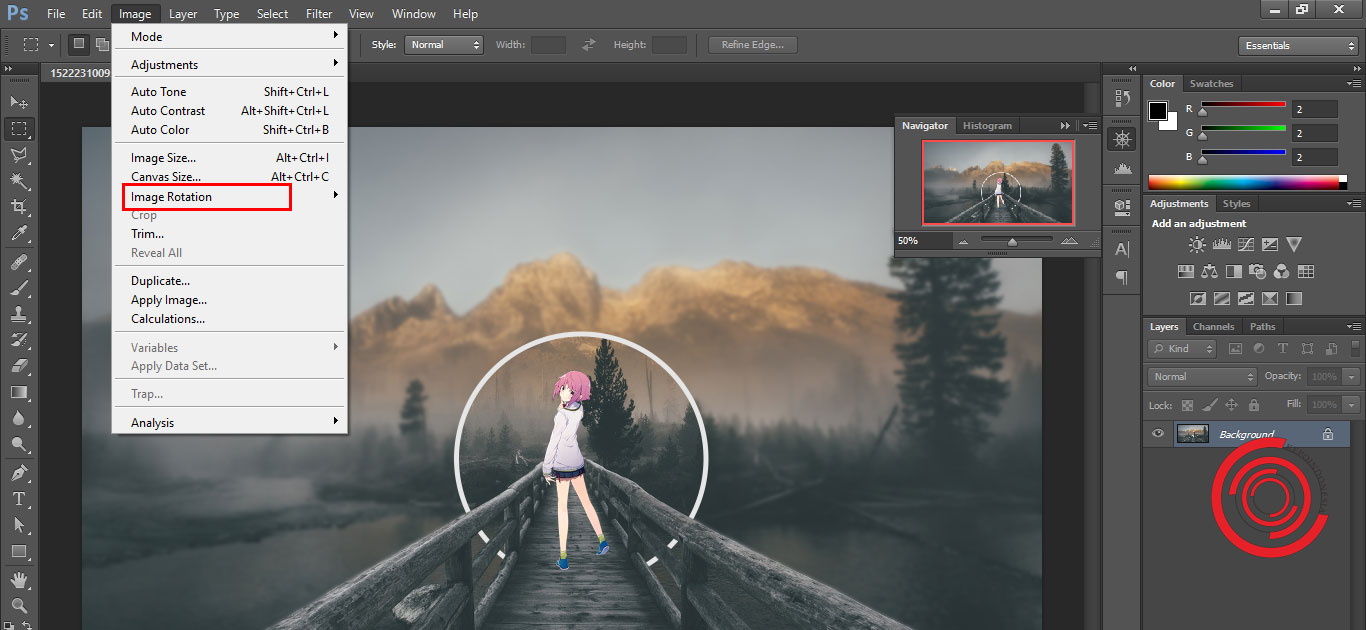Select the Eraser tool
1366x630 pixels.
(x=19, y=366)
